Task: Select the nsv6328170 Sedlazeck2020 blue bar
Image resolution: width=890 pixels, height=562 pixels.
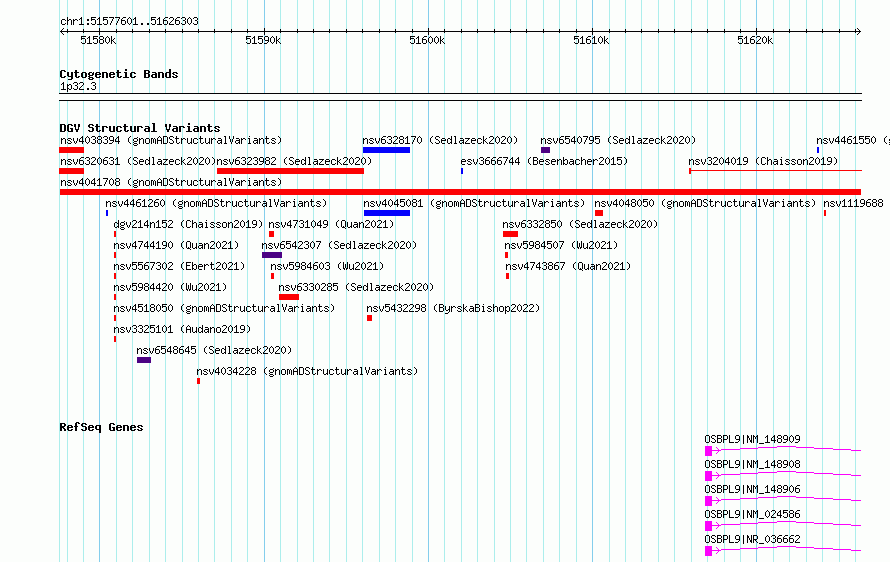Action: pos(387,150)
